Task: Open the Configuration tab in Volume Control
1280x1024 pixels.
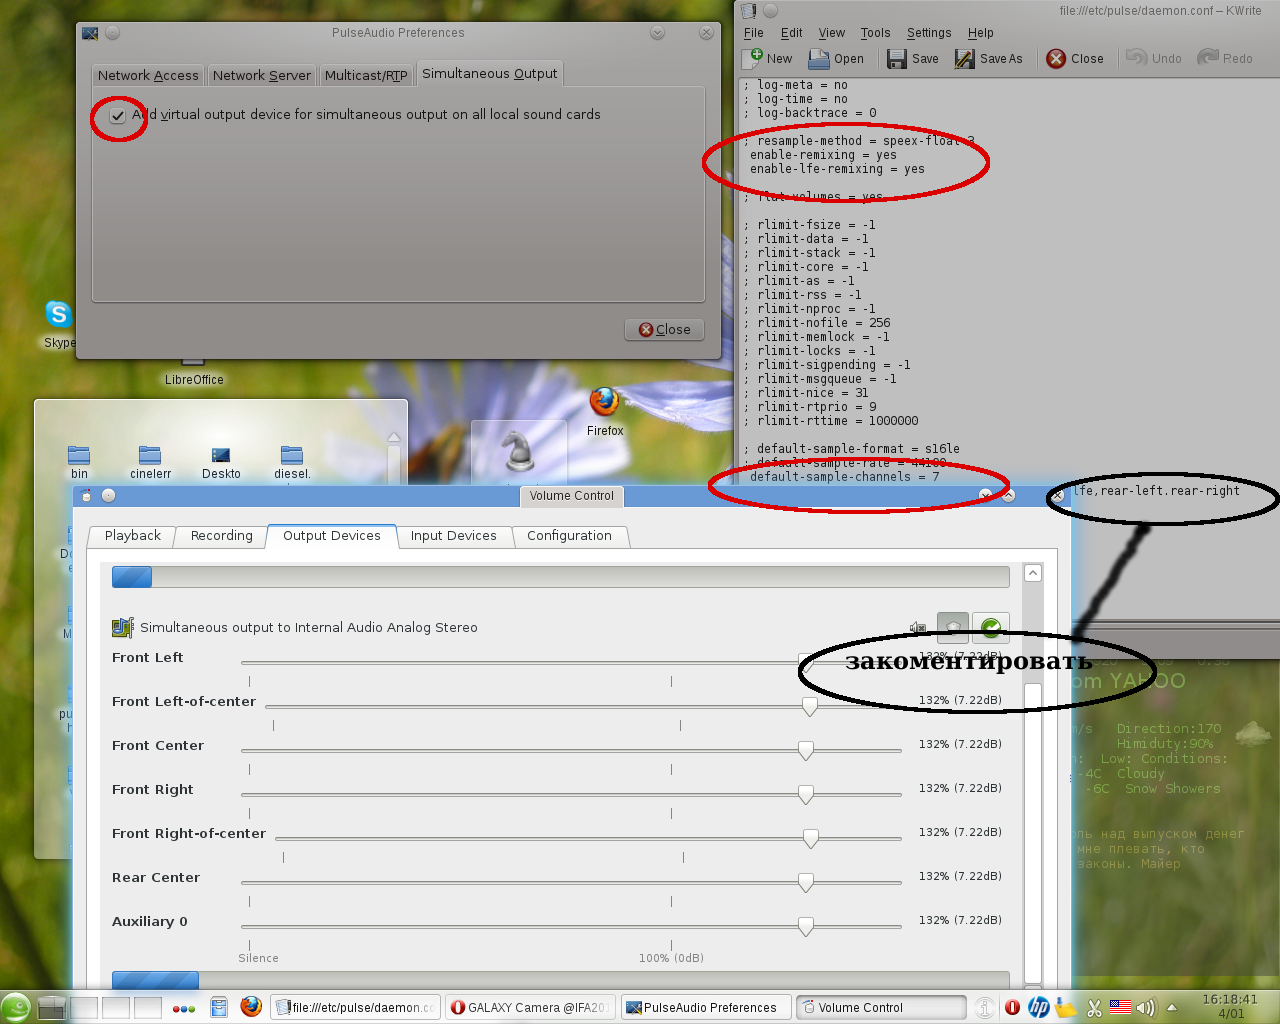Action: coord(569,536)
